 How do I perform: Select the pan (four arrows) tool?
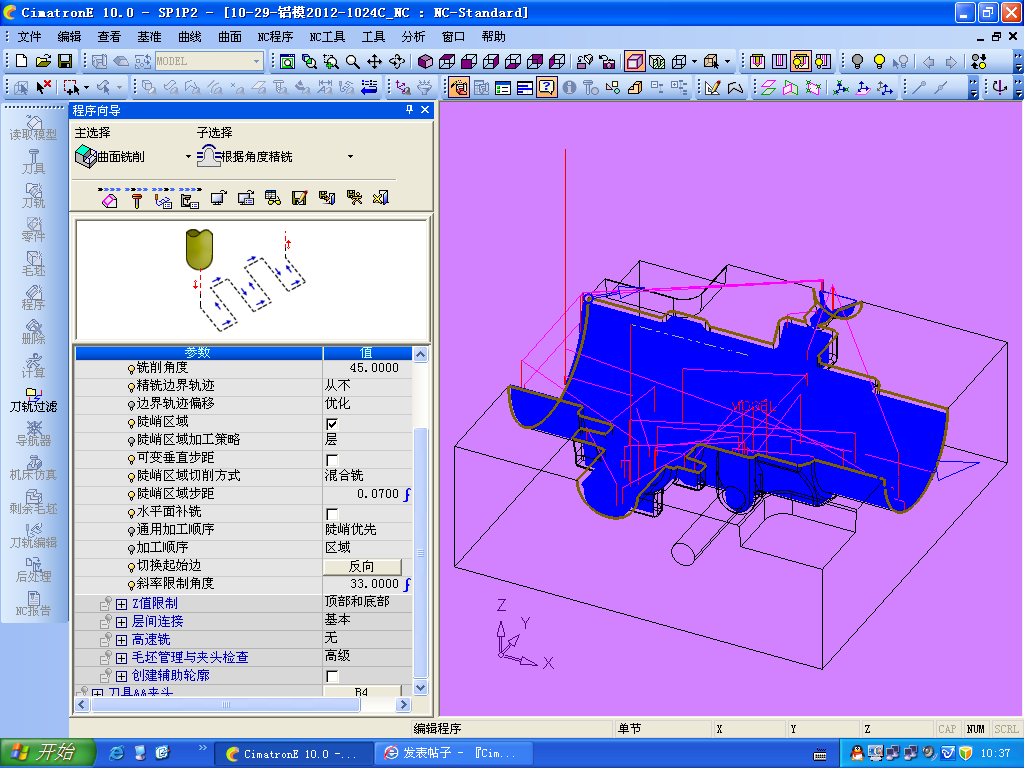pyautogui.click(x=374, y=61)
